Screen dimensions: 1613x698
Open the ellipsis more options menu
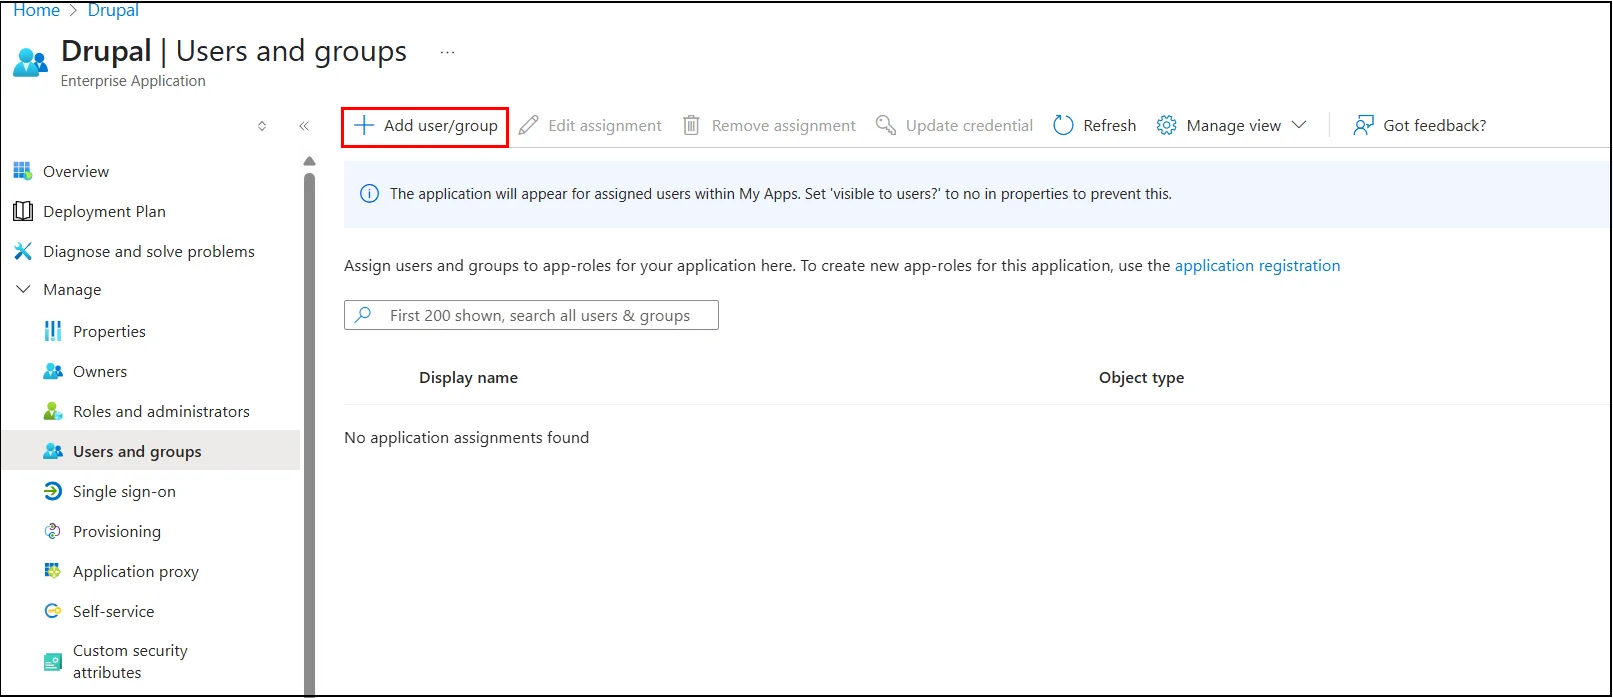pyautogui.click(x=447, y=52)
